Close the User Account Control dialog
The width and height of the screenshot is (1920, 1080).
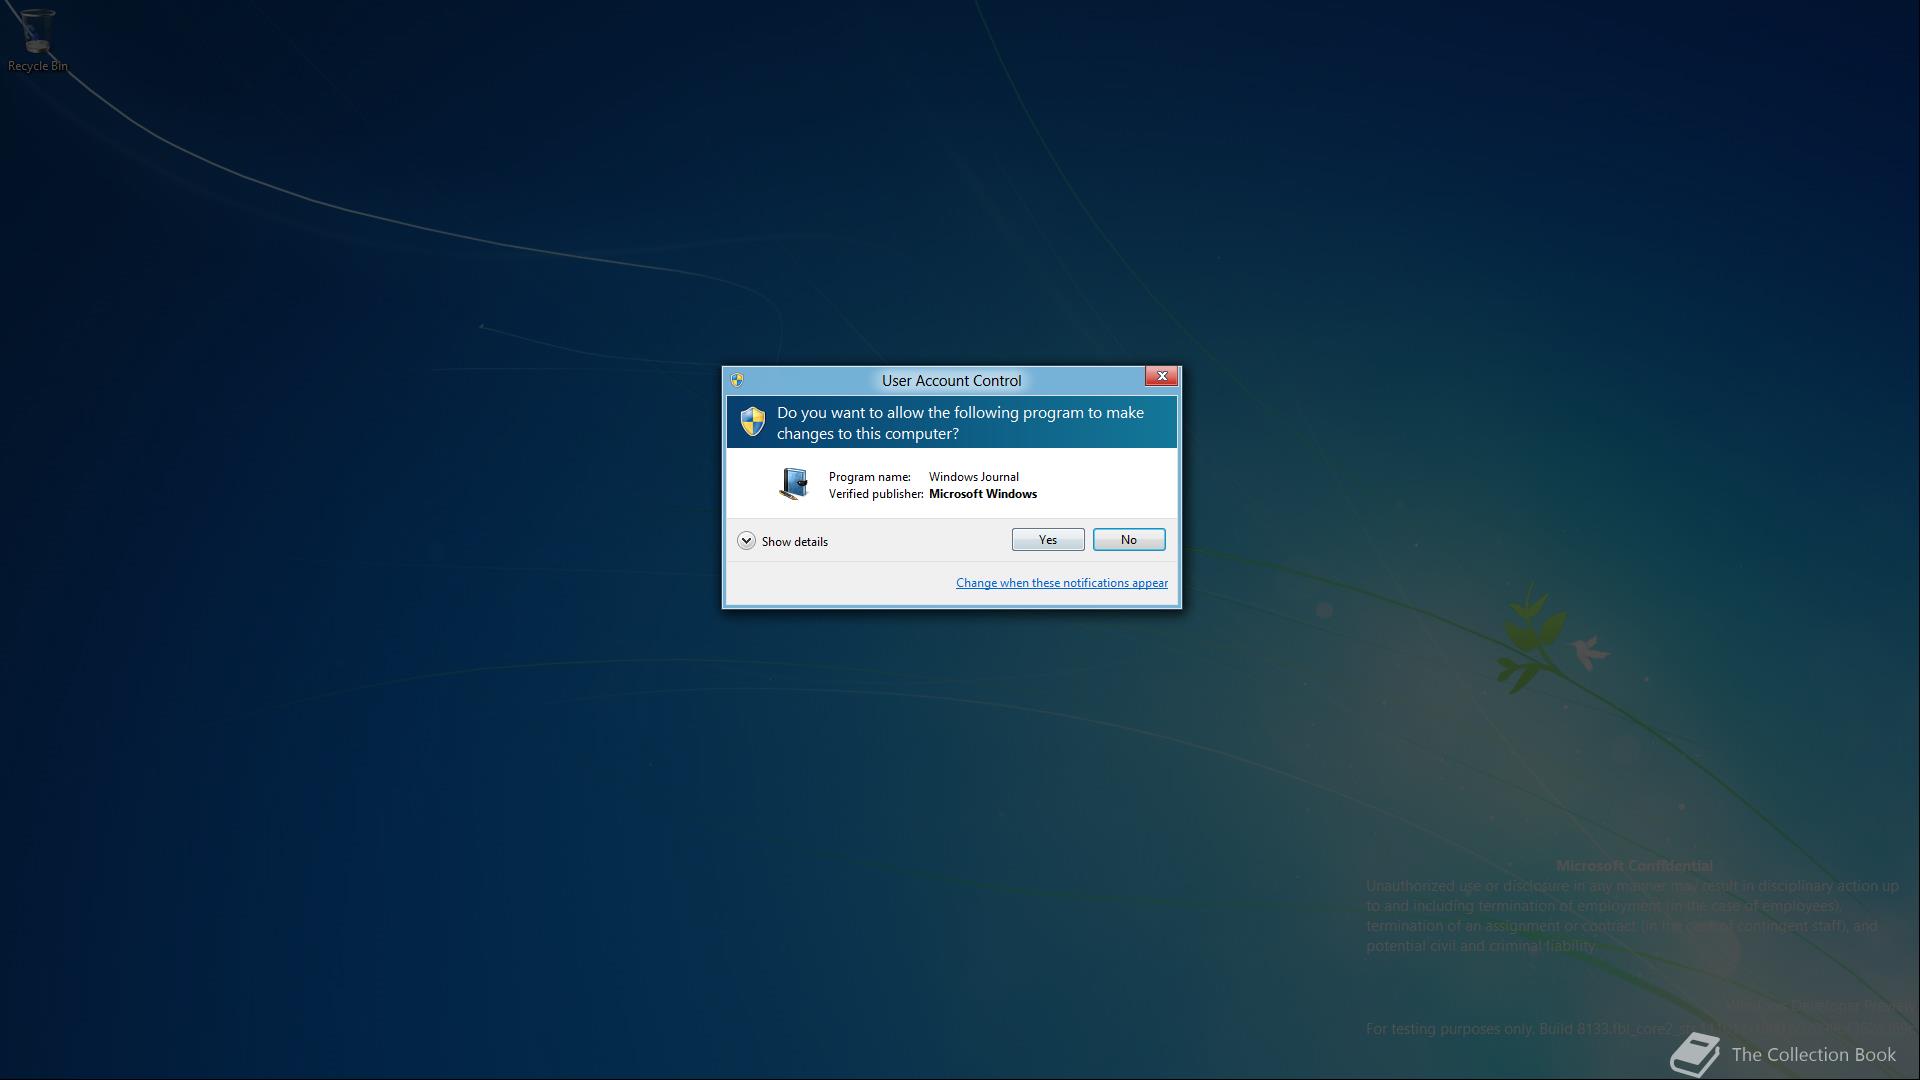click(x=1161, y=377)
